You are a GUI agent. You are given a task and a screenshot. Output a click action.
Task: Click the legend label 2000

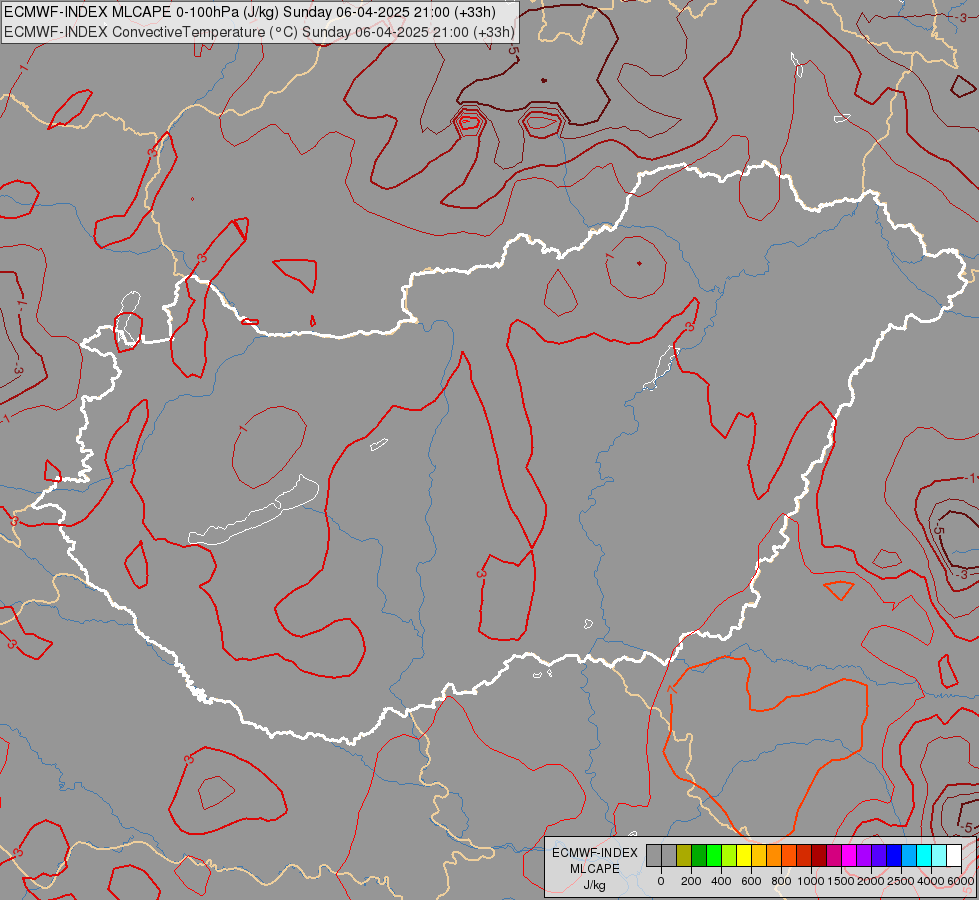[x=872, y=881]
